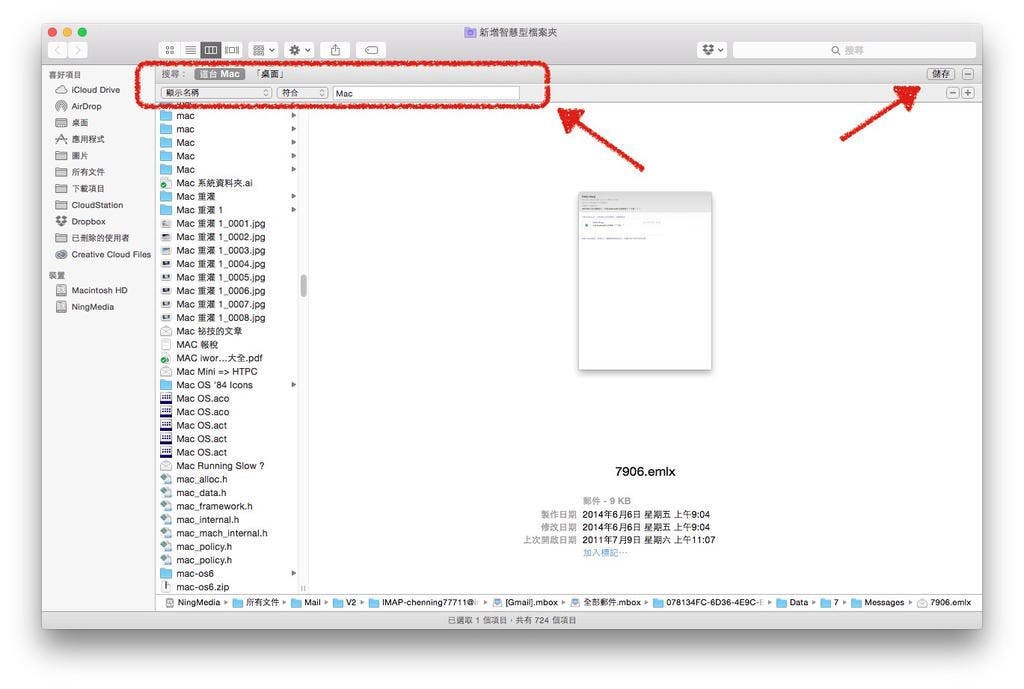Screen dimensions: 1024x689
Task: Open 所有文件 in the sidebar
Action: click(x=88, y=172)
